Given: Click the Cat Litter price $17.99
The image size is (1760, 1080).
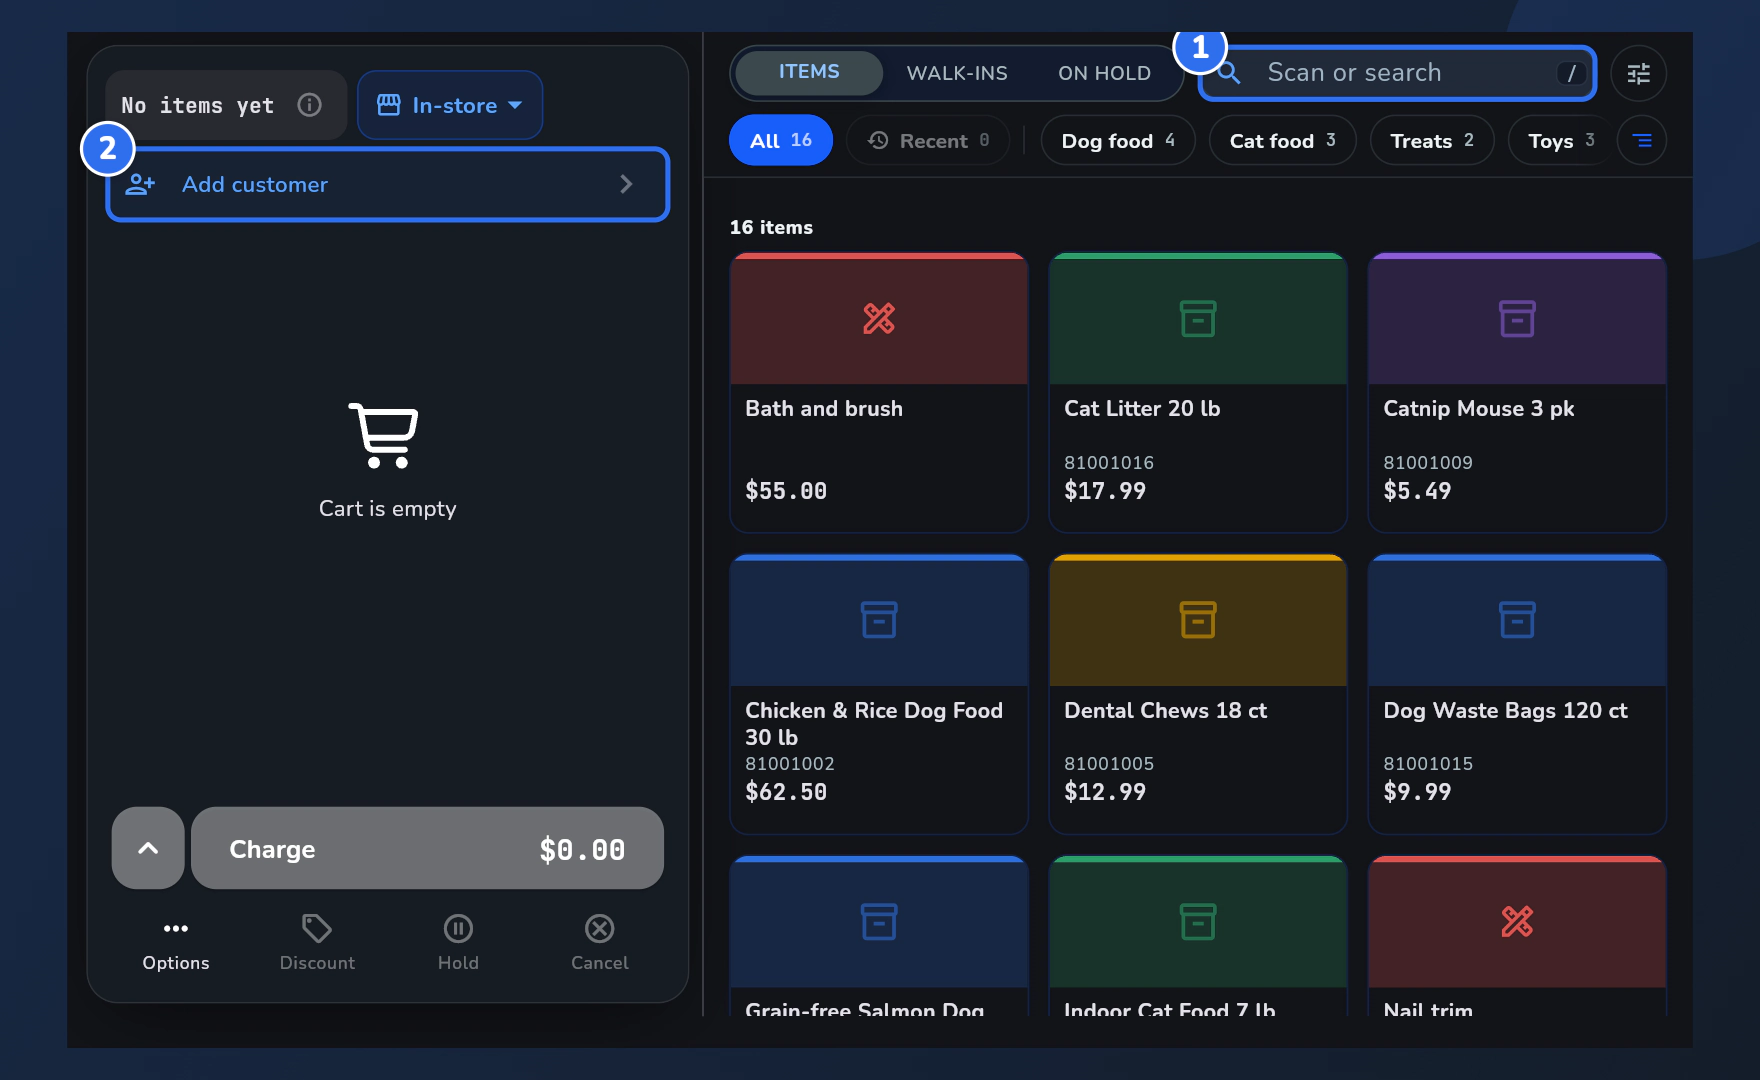Looking at the screenshot, I should click(1105, 491).
